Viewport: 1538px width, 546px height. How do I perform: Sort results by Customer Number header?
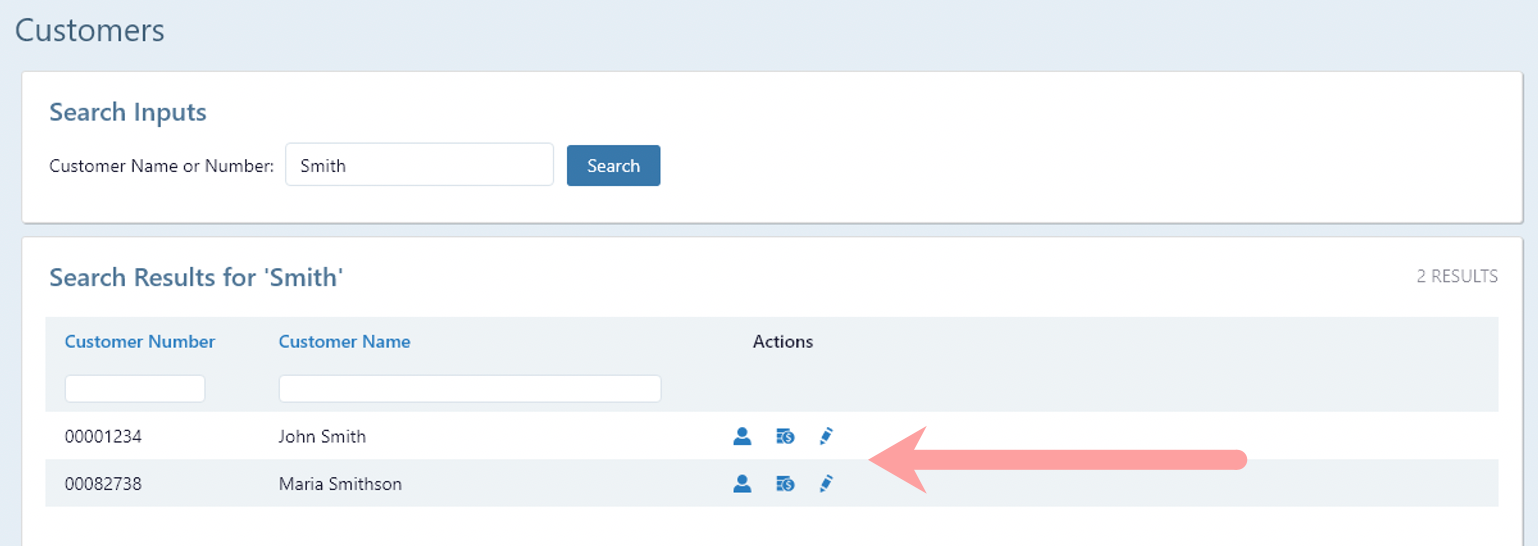[x=140, y=342]
